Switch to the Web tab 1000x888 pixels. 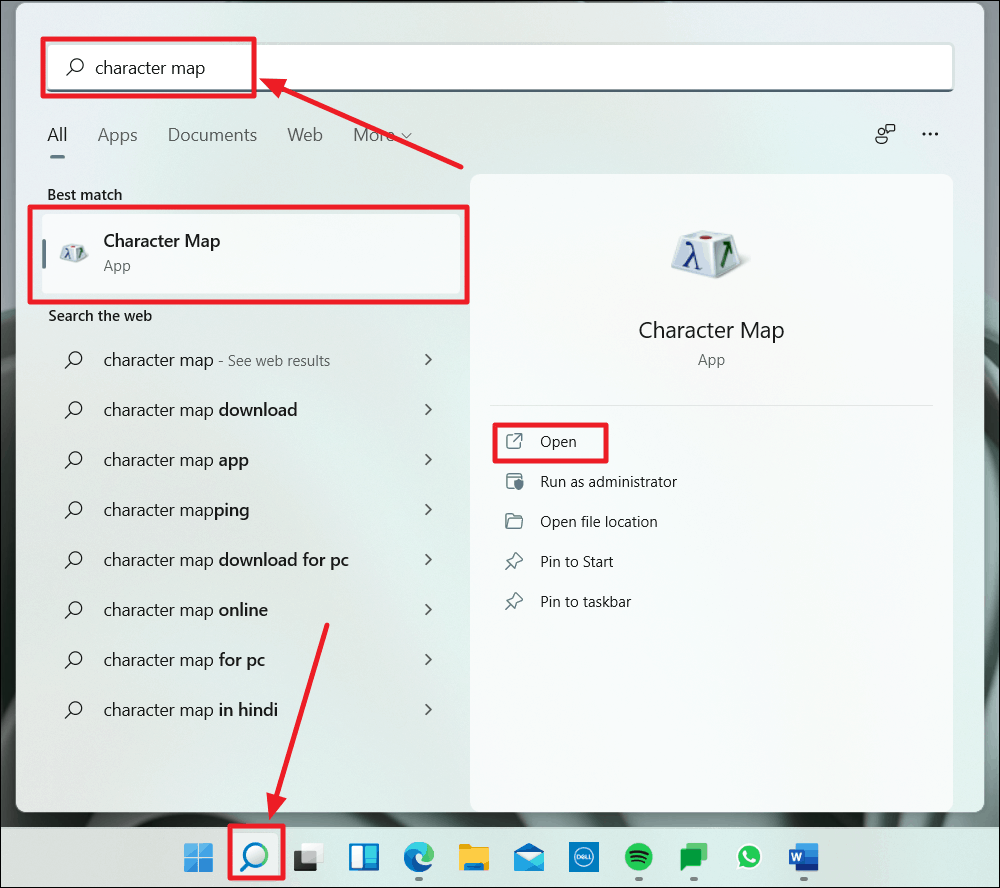click(305, 135)
